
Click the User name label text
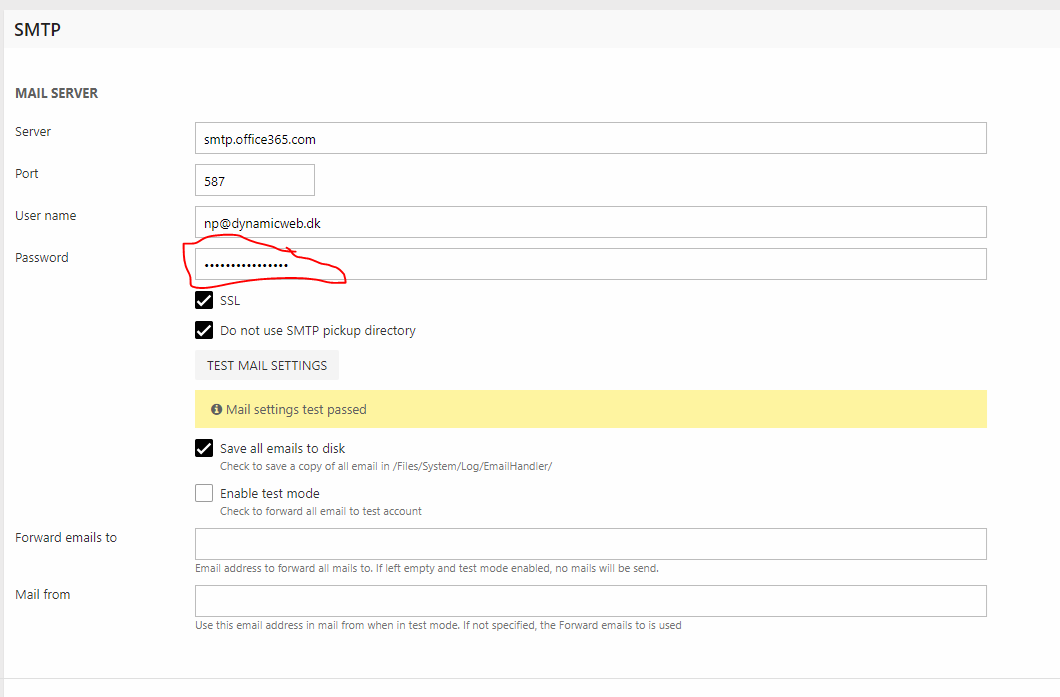pos(46,216)
